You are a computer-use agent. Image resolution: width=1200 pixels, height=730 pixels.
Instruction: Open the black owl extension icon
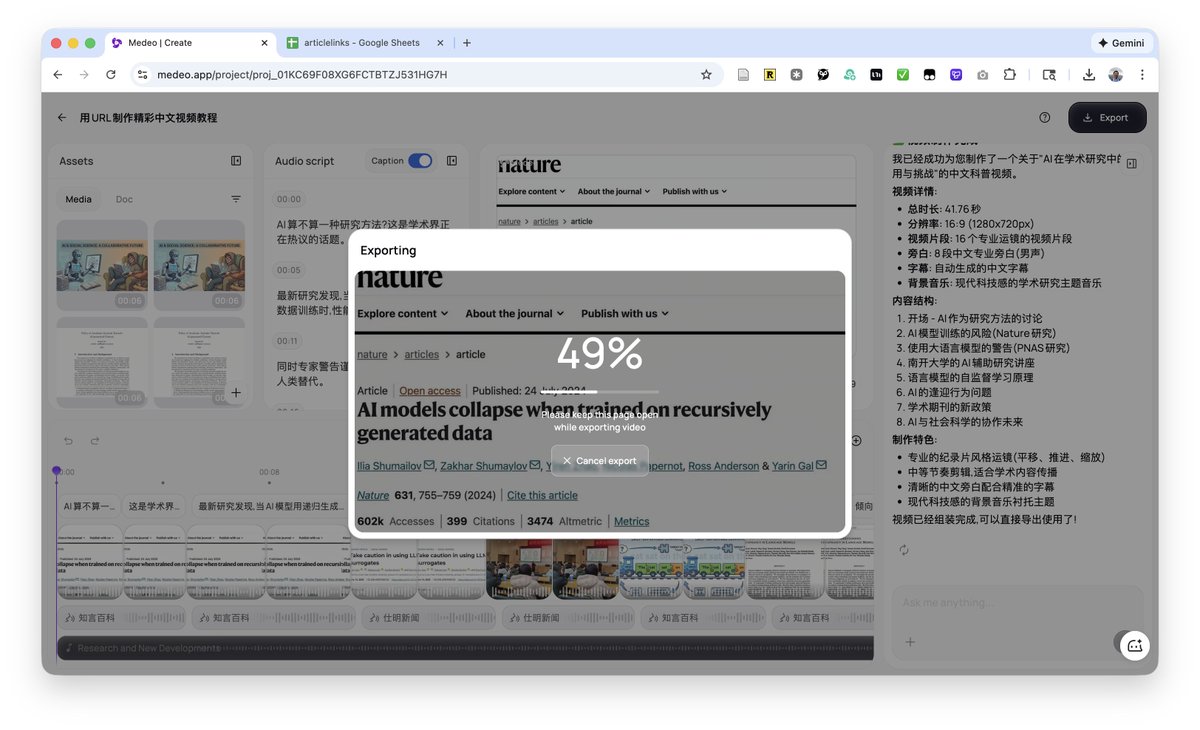click(823, 75)
